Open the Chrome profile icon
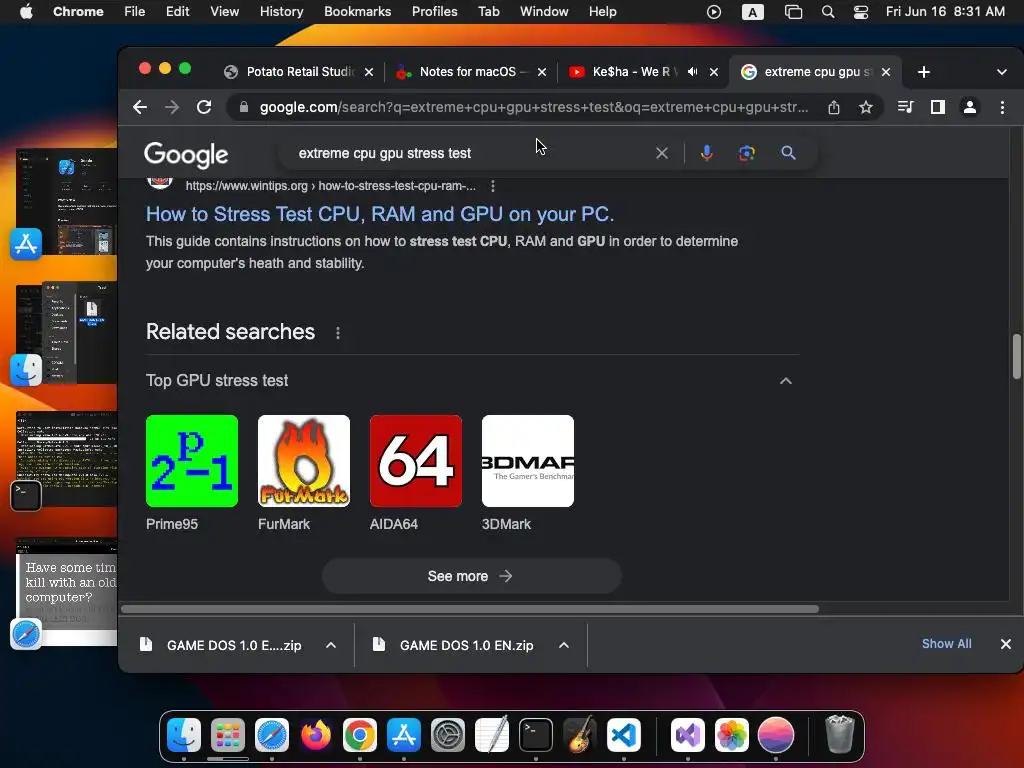Image resolution: width=1024 pixels, height=768 pixels. coord(970,107)
